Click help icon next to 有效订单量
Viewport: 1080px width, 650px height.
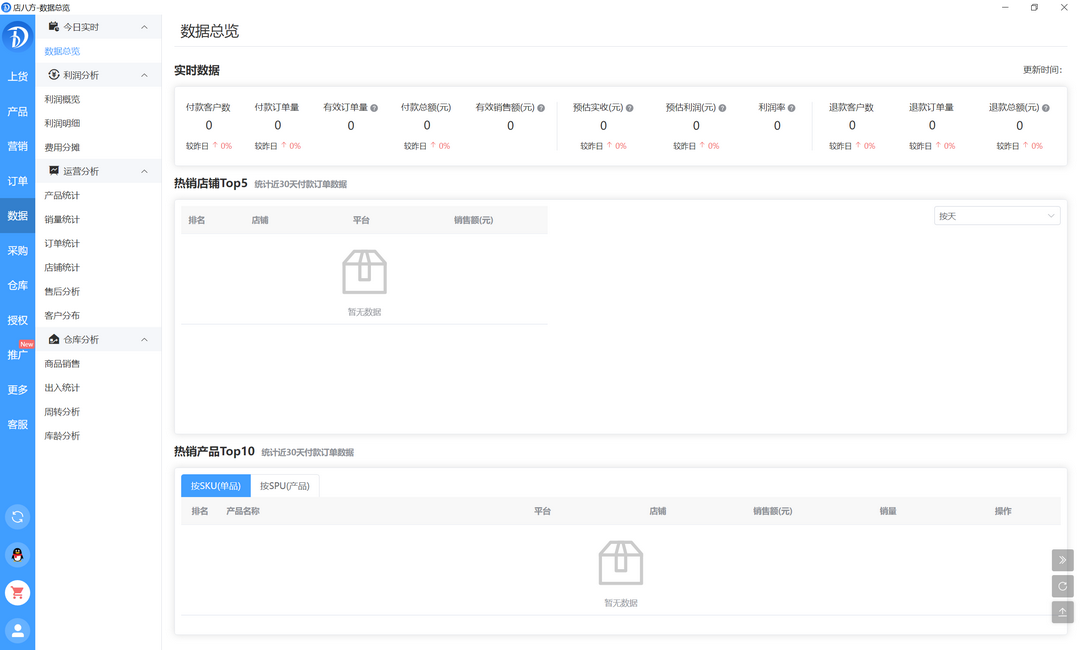374,108
